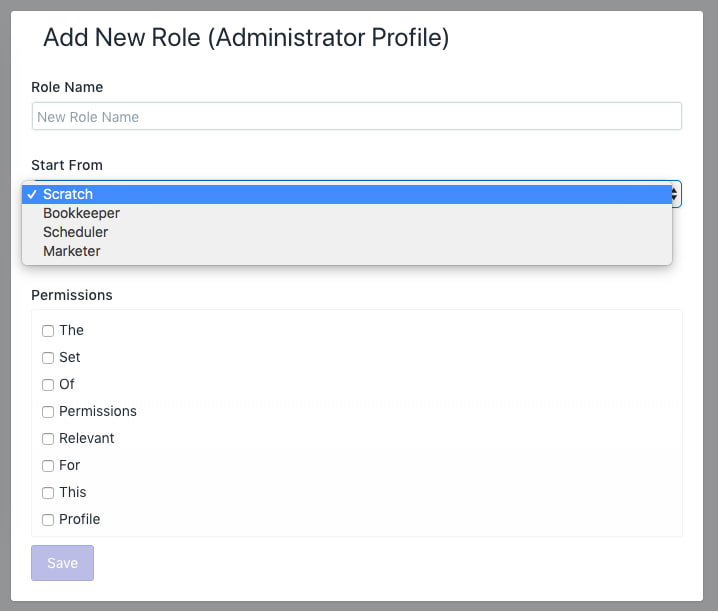718x611 pixels.
Task: Choose Bookkeeper in the Start From list
Action: click(347, 213)
